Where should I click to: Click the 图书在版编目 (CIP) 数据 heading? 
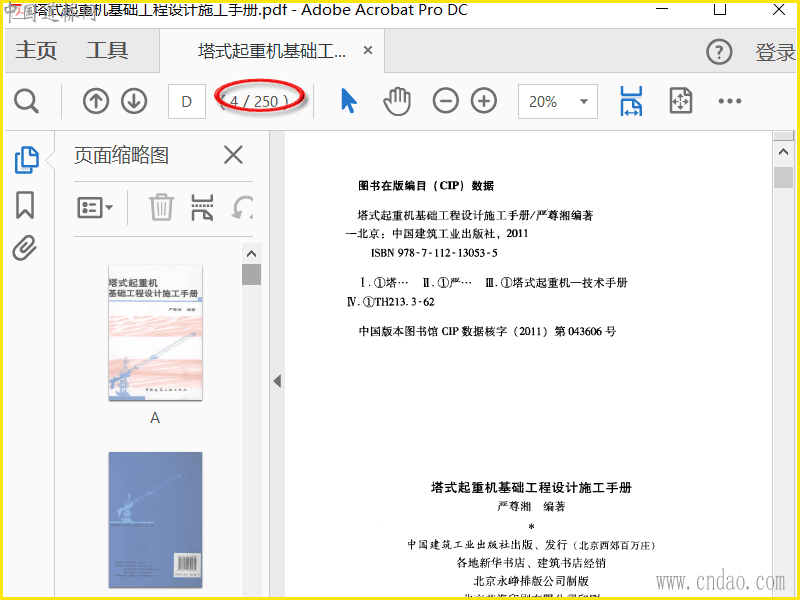426,186
